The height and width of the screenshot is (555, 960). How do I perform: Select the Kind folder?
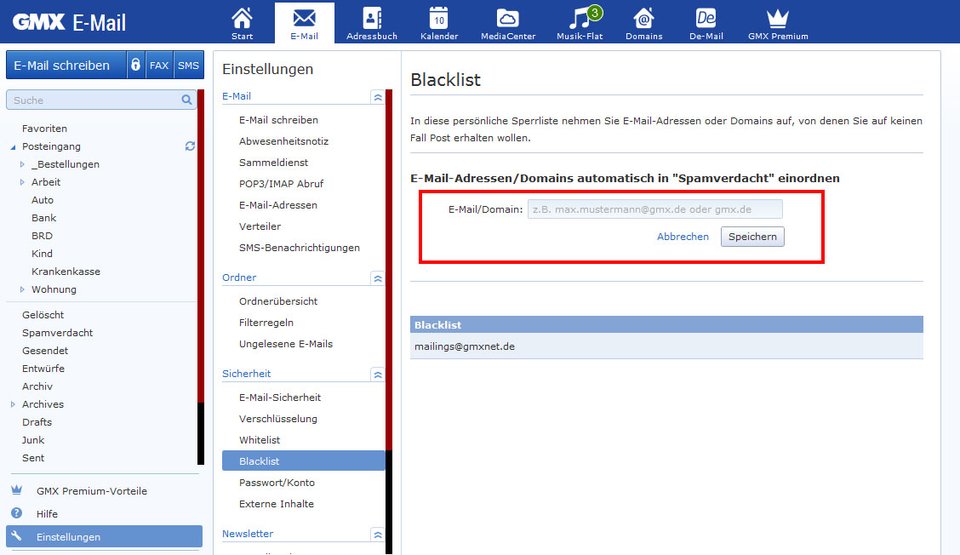tap(42, 253)
